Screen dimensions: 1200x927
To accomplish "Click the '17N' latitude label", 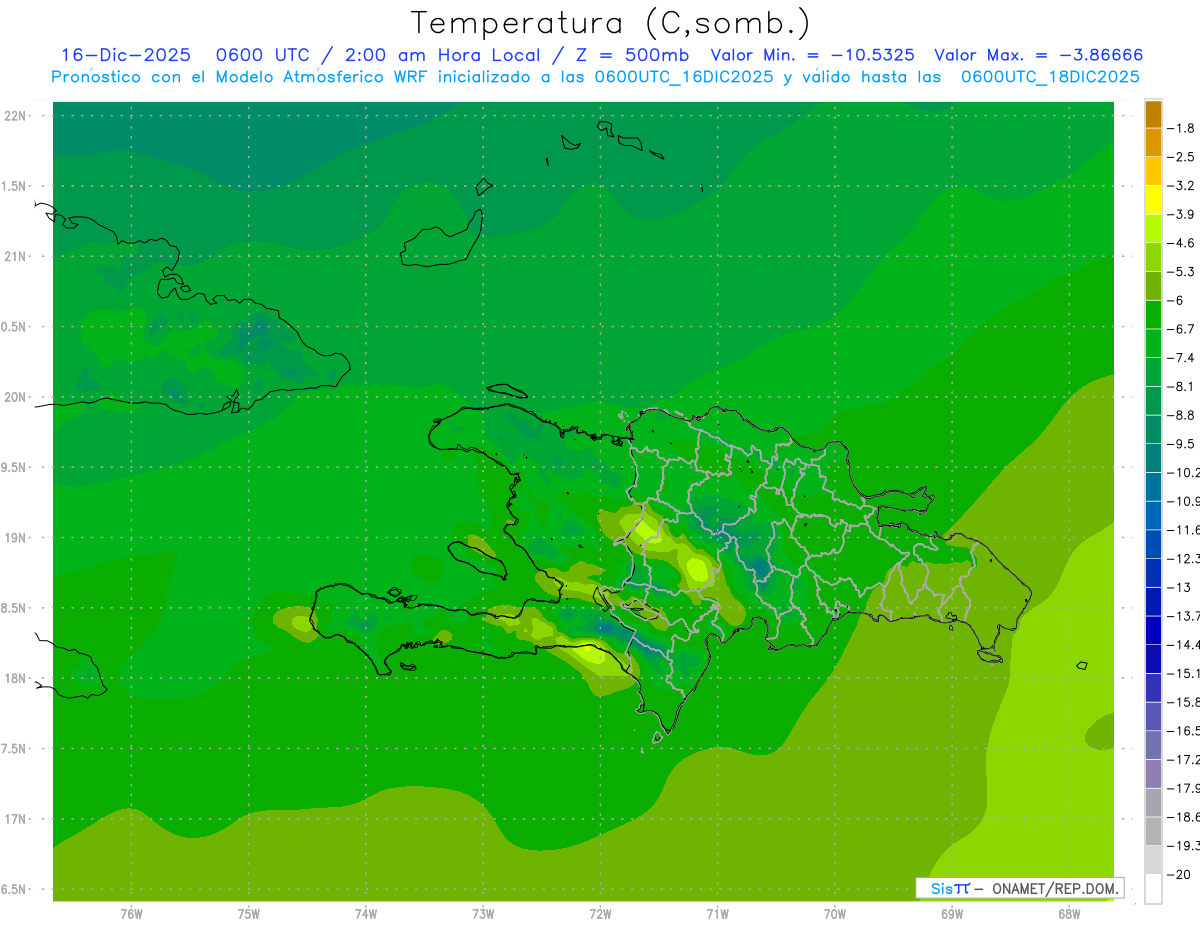I will [16, 819].
